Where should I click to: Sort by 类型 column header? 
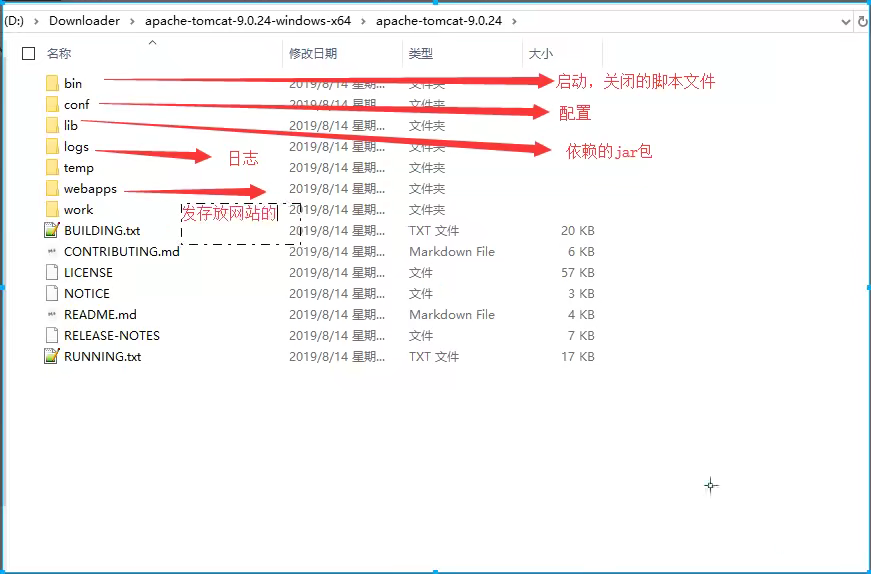click(421, 53)
